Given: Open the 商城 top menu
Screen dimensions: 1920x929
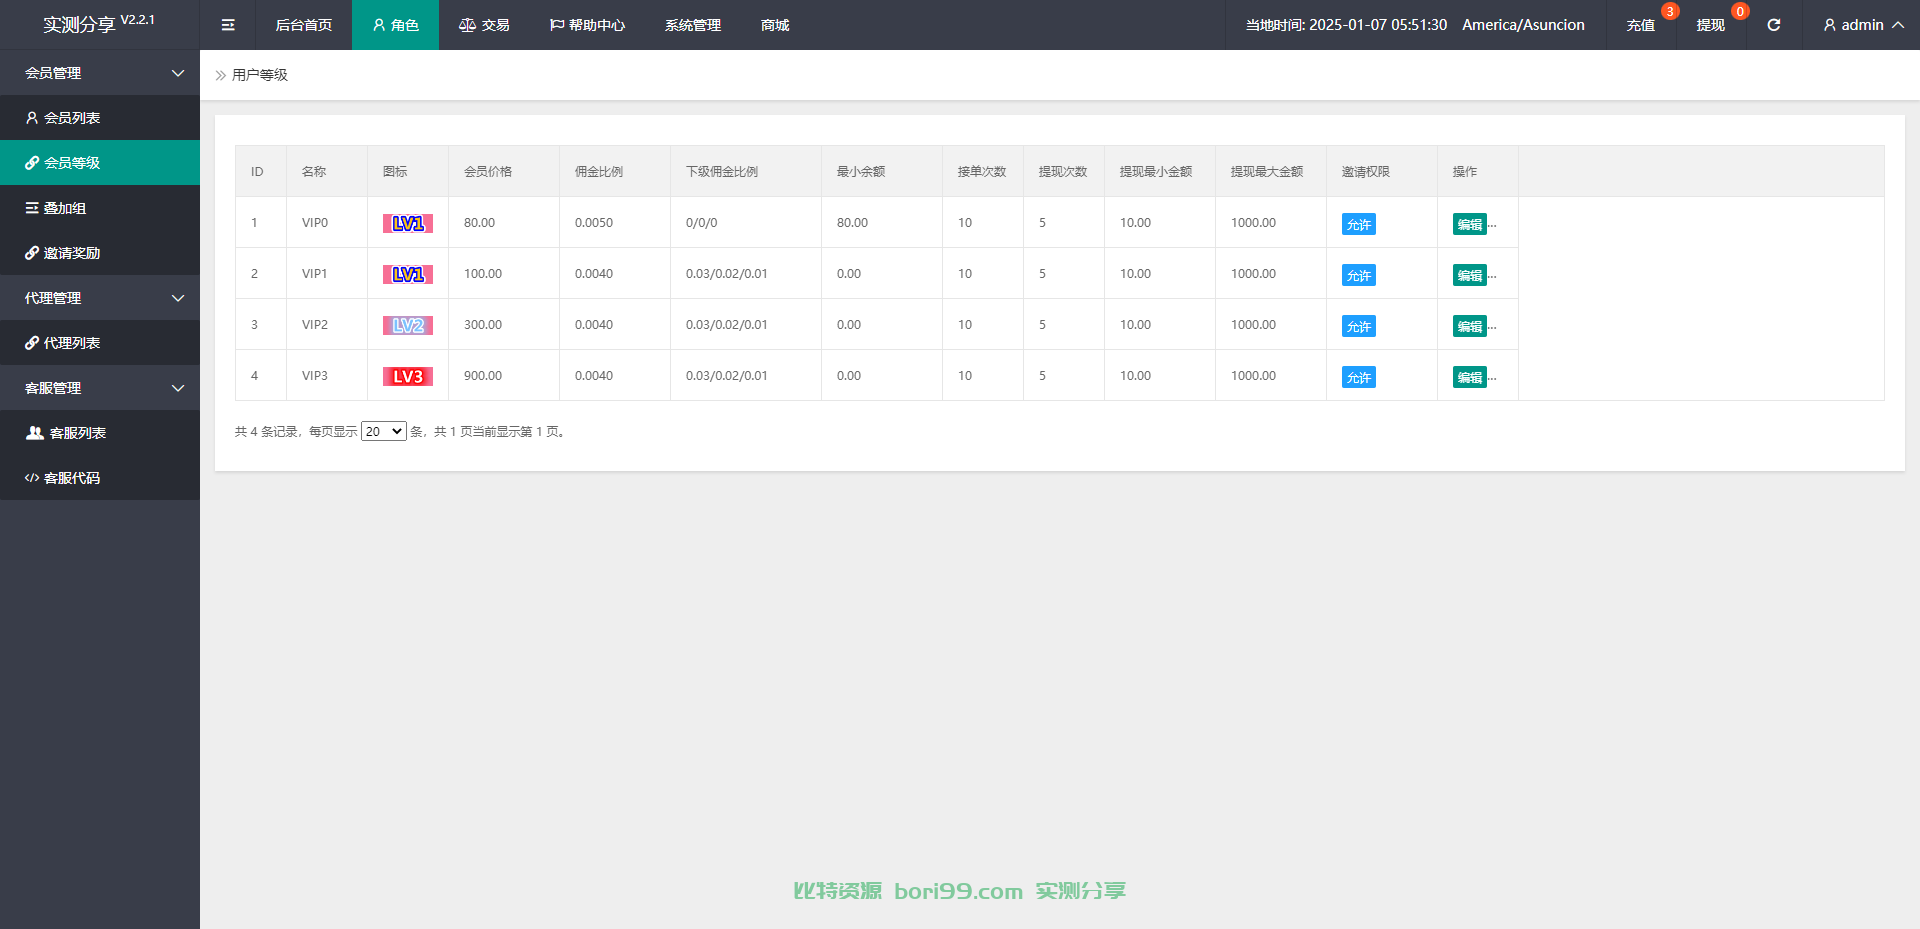Looking at the screenshot, I should point(775,25).
